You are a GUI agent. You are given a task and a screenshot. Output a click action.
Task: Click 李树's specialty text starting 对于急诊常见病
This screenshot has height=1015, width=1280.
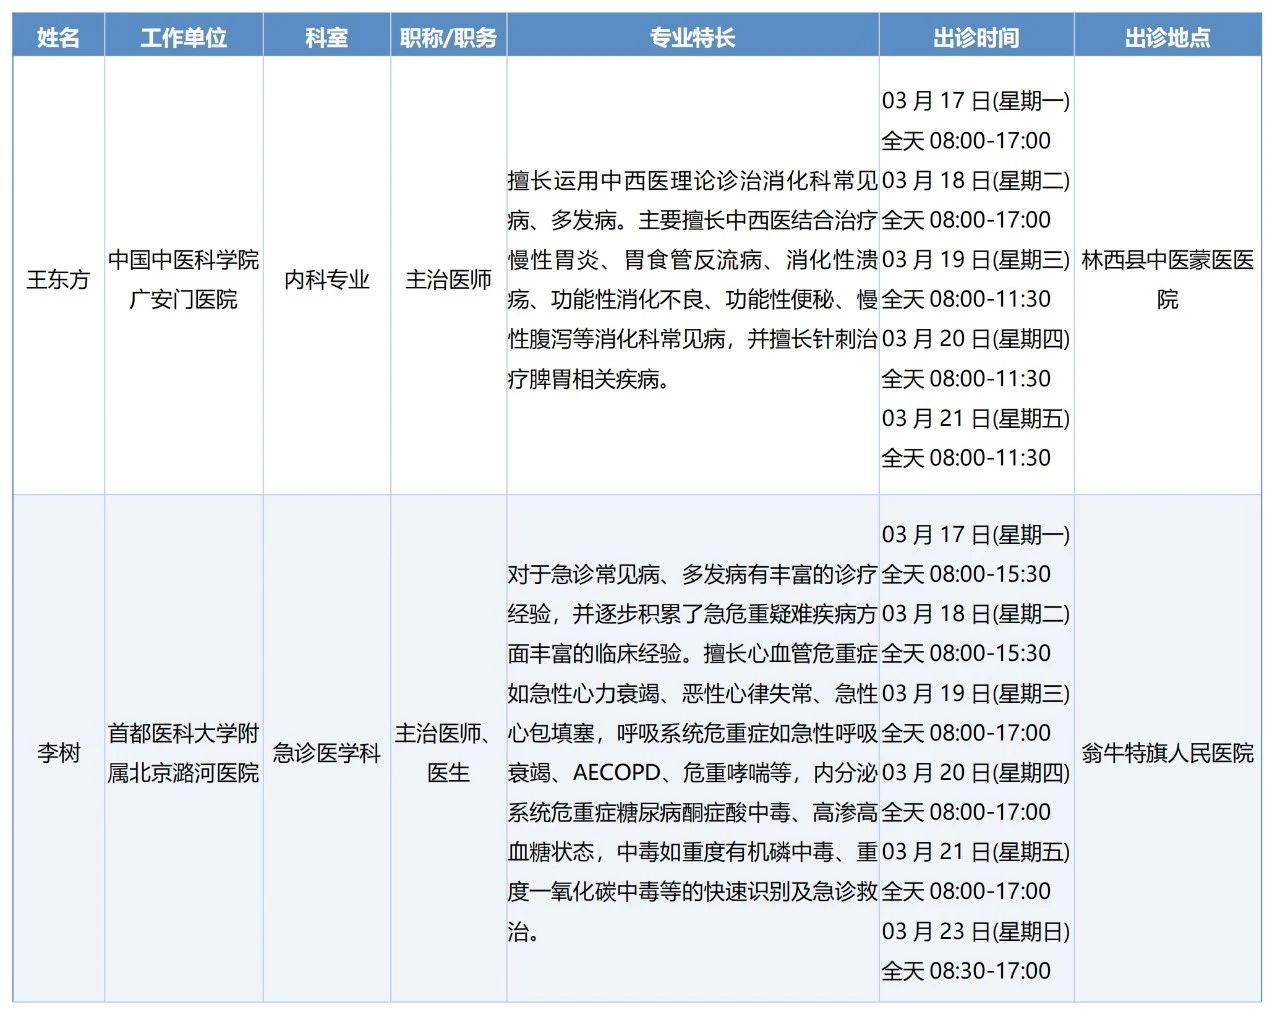pos(693,753)
